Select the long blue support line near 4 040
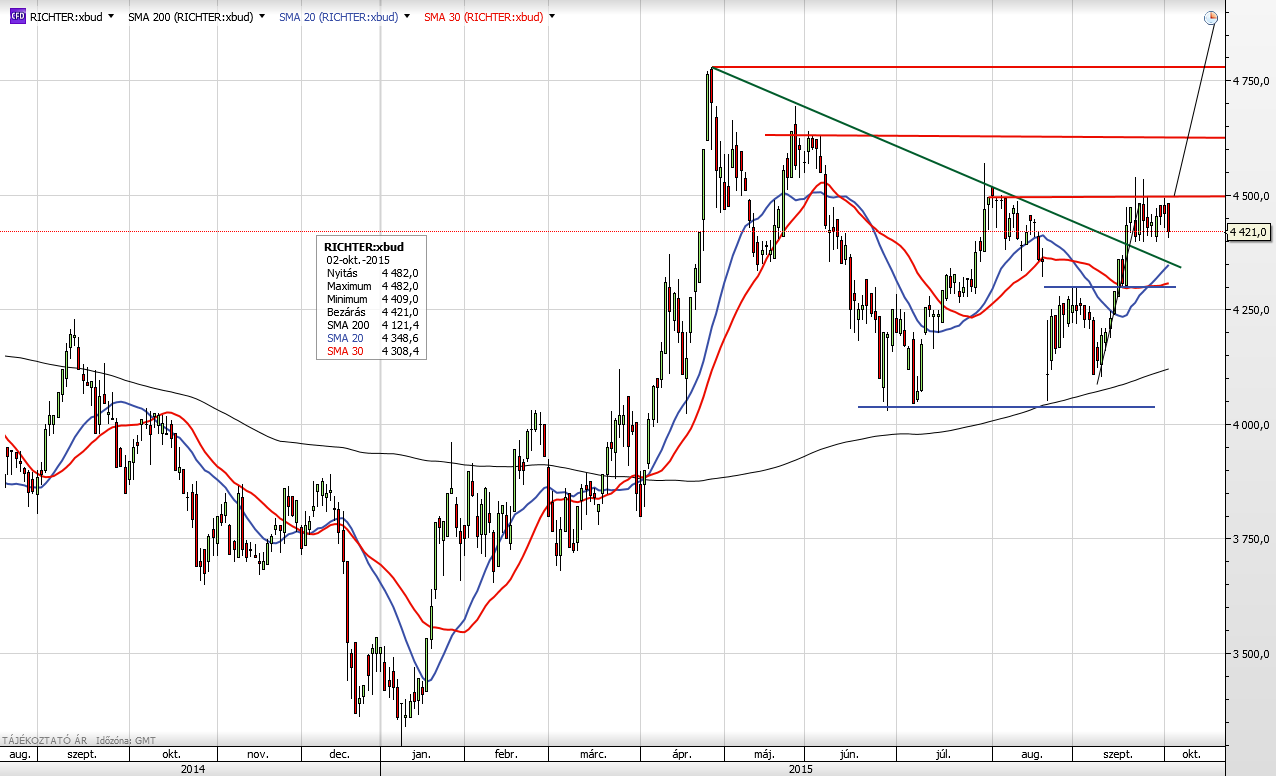 pyautogui.click(x=1006, y=407)
